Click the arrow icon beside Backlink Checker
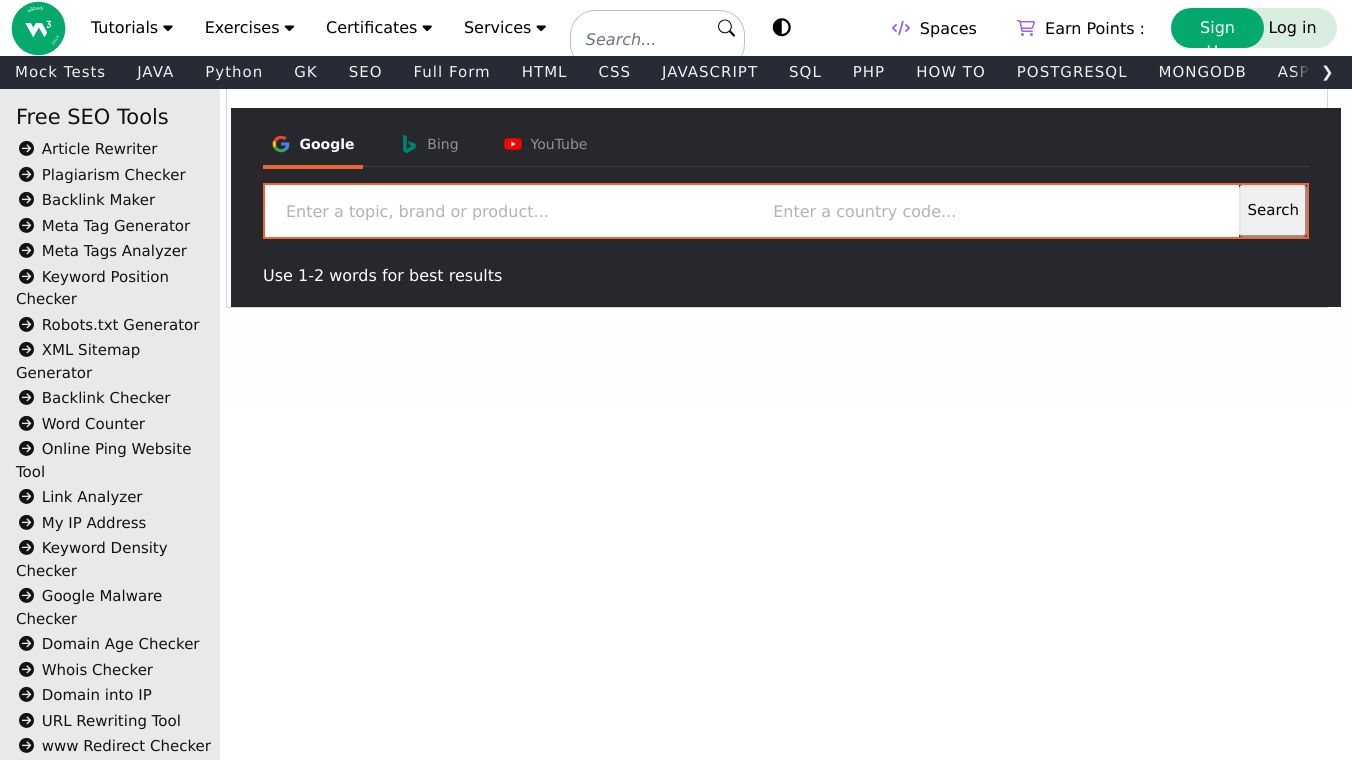The width and height of the screenshot is (1352, 760). coord(26,398)
